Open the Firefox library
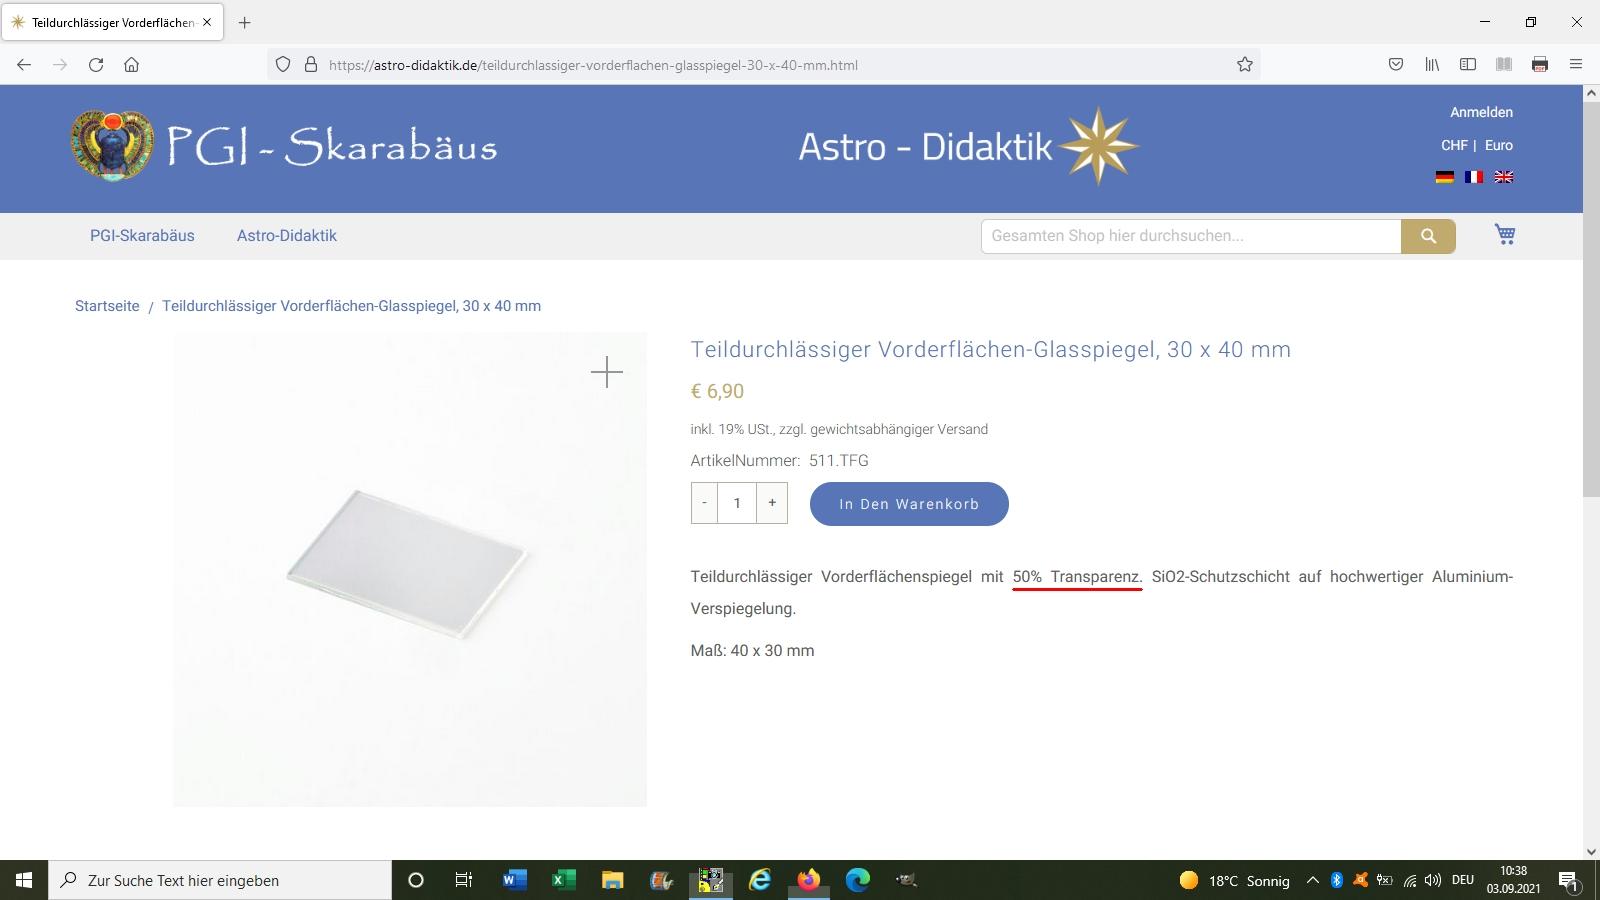Image resolution: width=1600 pixels, height=900 pixels. pos(1432,65)
